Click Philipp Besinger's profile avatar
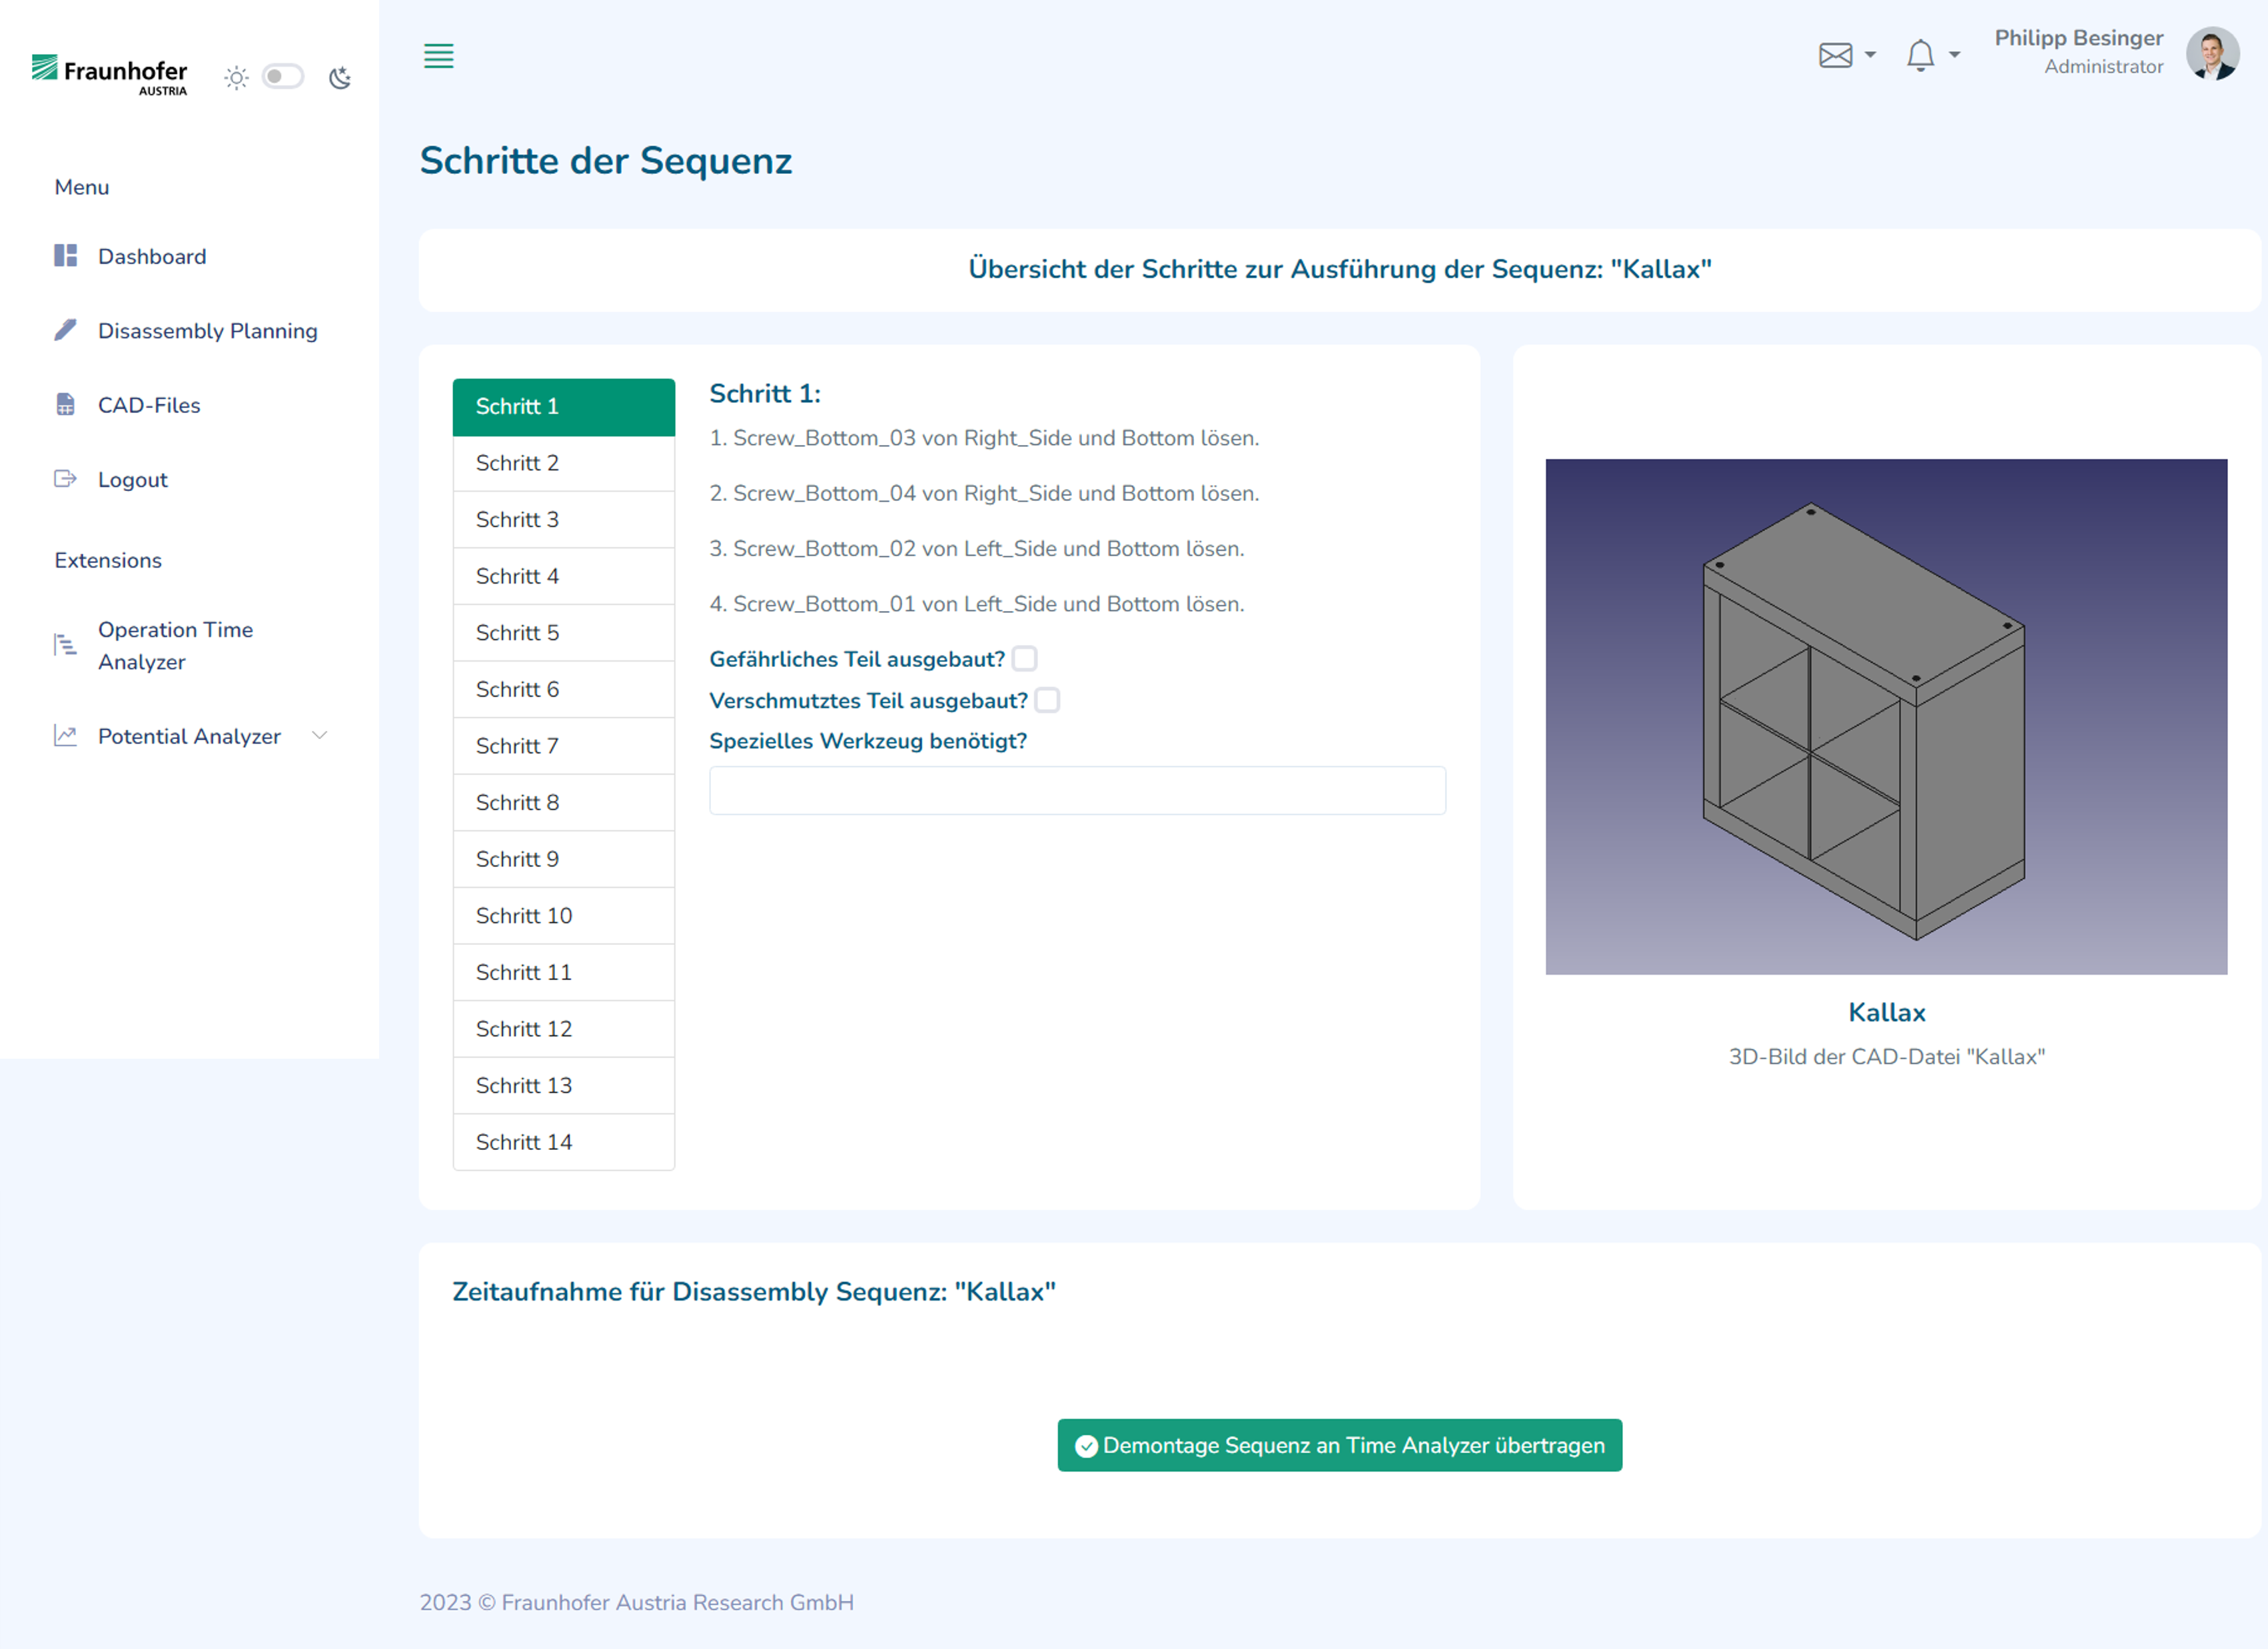 tap(2212, 53)
